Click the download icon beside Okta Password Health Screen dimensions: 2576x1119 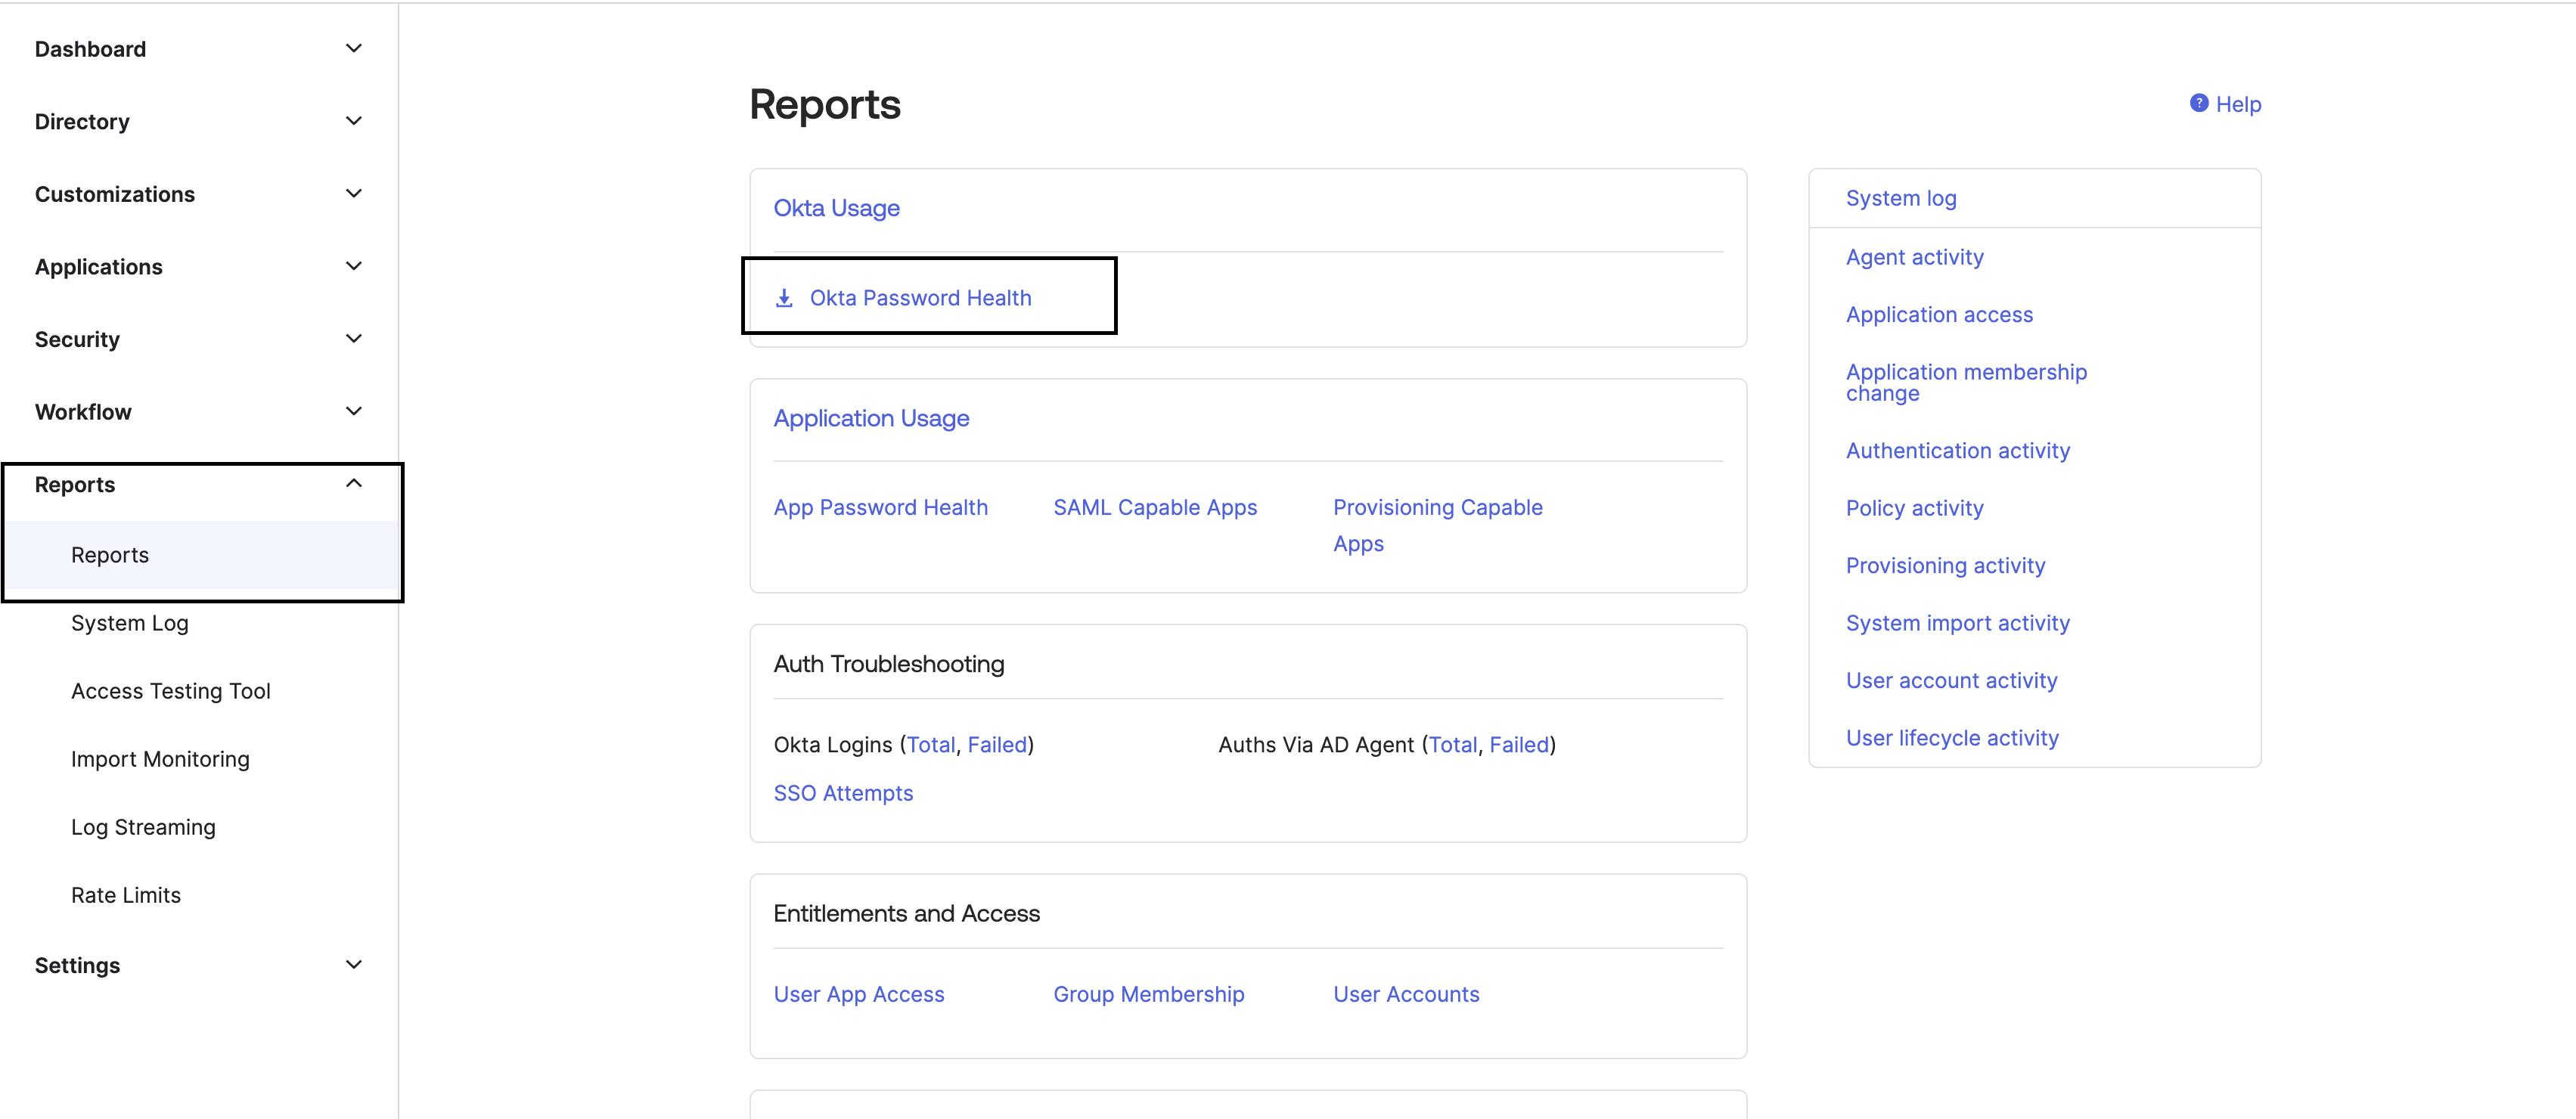click(784, 298)
